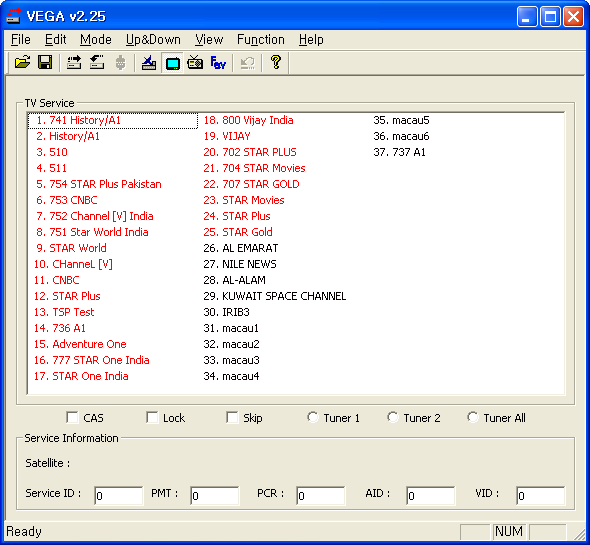Select channel 34. macau4

click(231, 376)
